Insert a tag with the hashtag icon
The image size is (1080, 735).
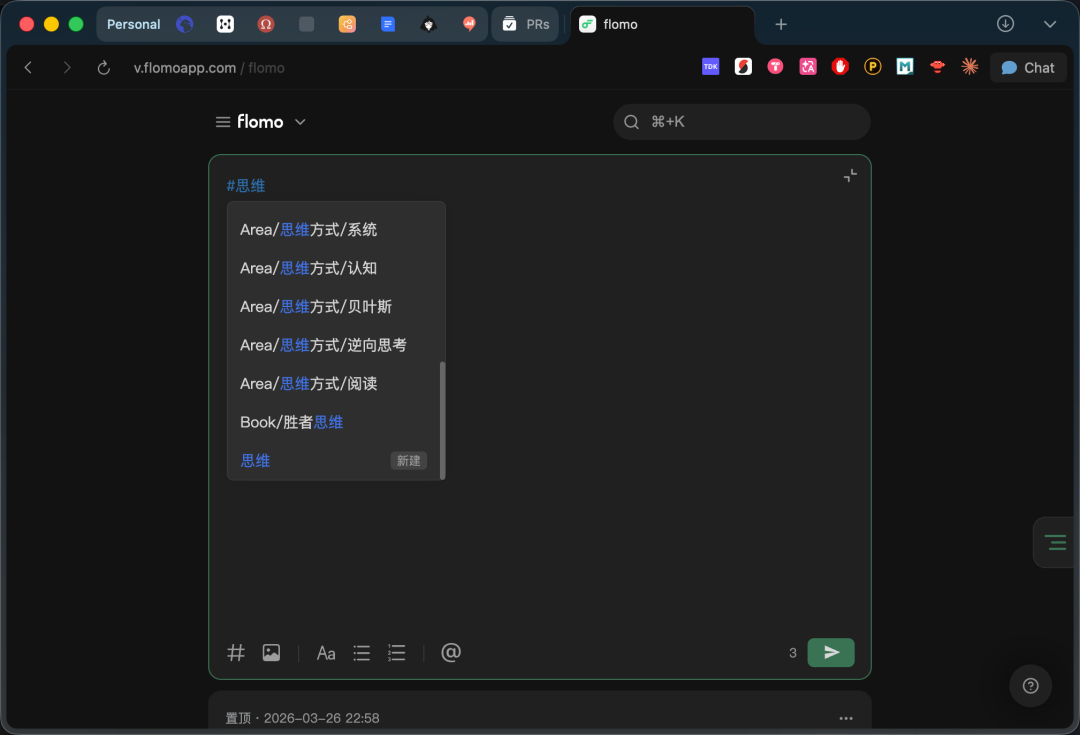point(236,652)
